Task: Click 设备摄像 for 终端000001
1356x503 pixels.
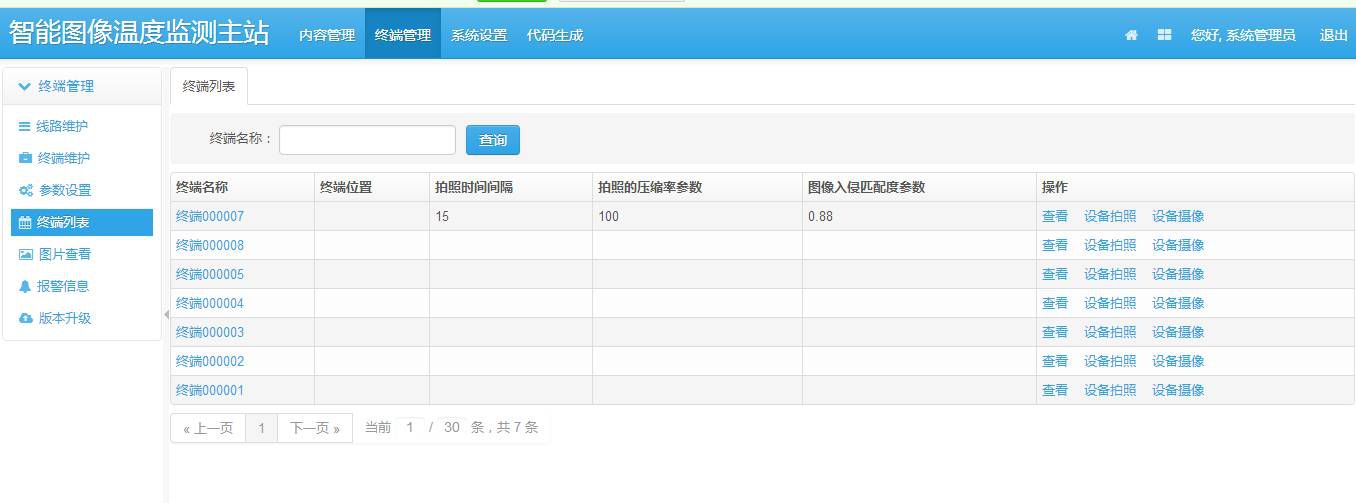Action: (x=1177, y=390)
